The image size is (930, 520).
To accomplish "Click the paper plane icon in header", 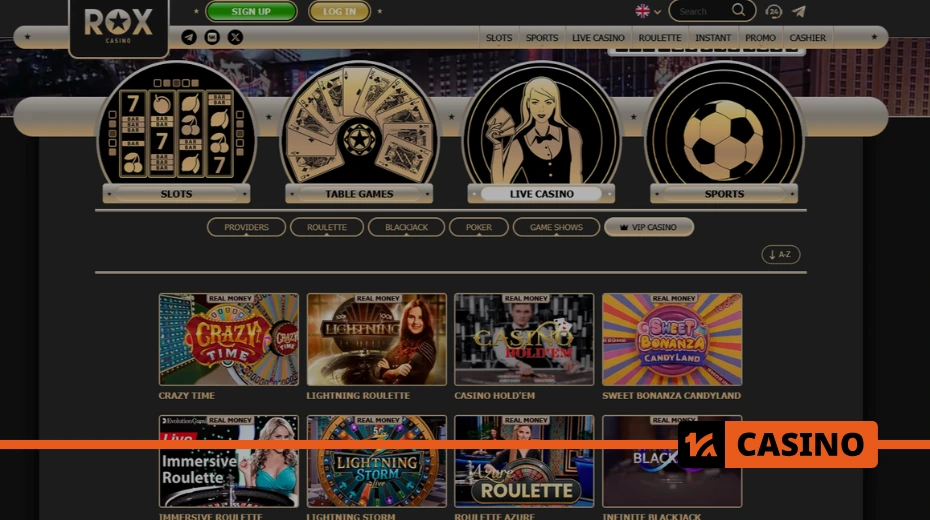I will click(799, 11).
